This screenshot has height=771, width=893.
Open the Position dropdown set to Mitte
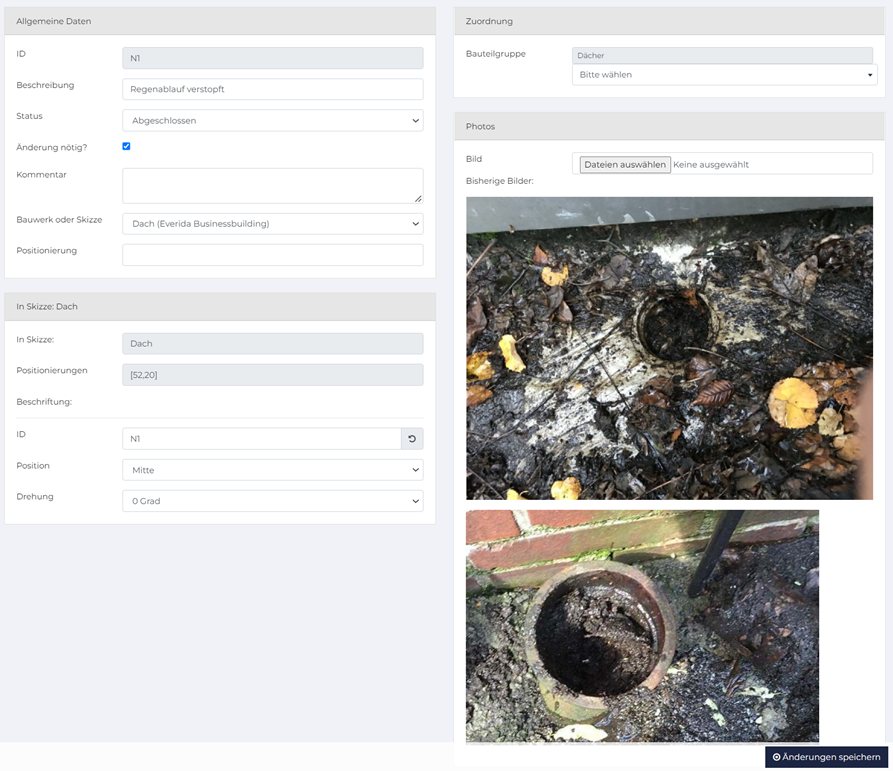click(x=273, y=470)
